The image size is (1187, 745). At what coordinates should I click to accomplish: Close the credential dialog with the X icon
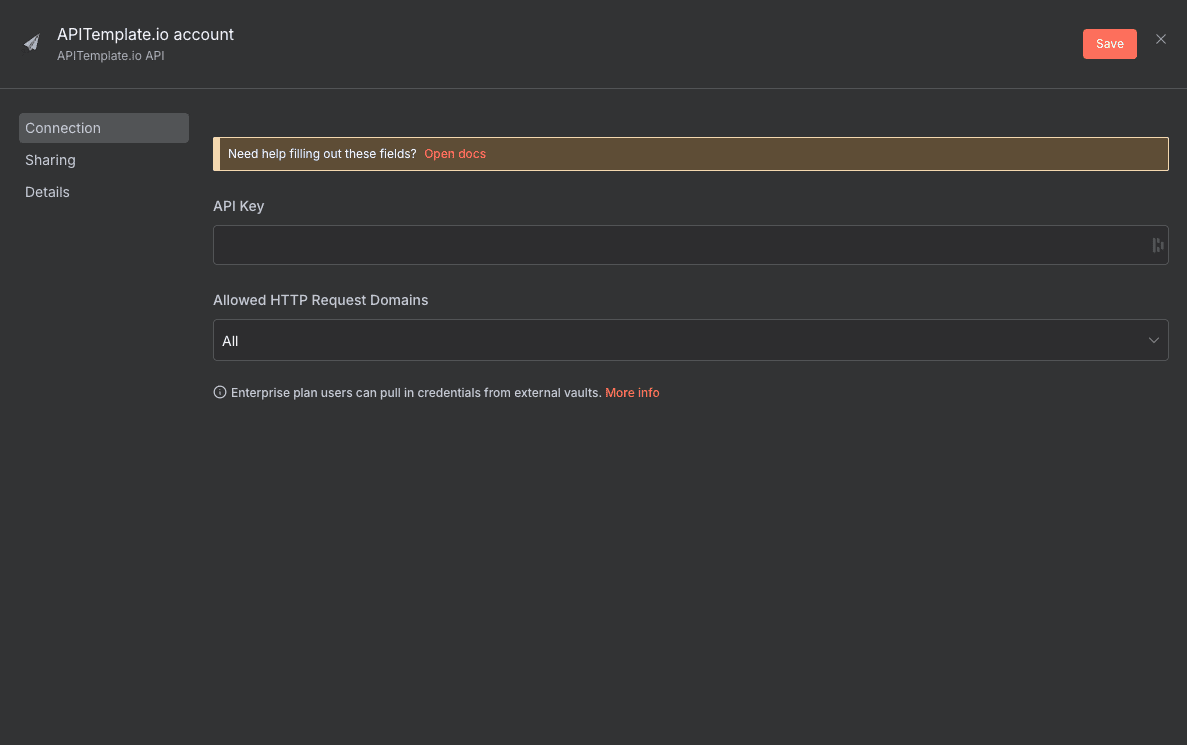pos(1161,39)
